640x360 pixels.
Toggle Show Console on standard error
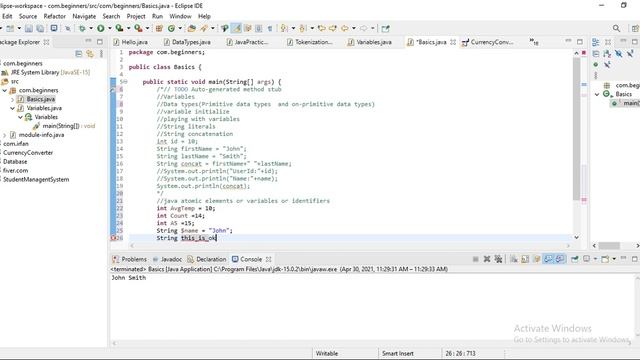coord(560,259)
